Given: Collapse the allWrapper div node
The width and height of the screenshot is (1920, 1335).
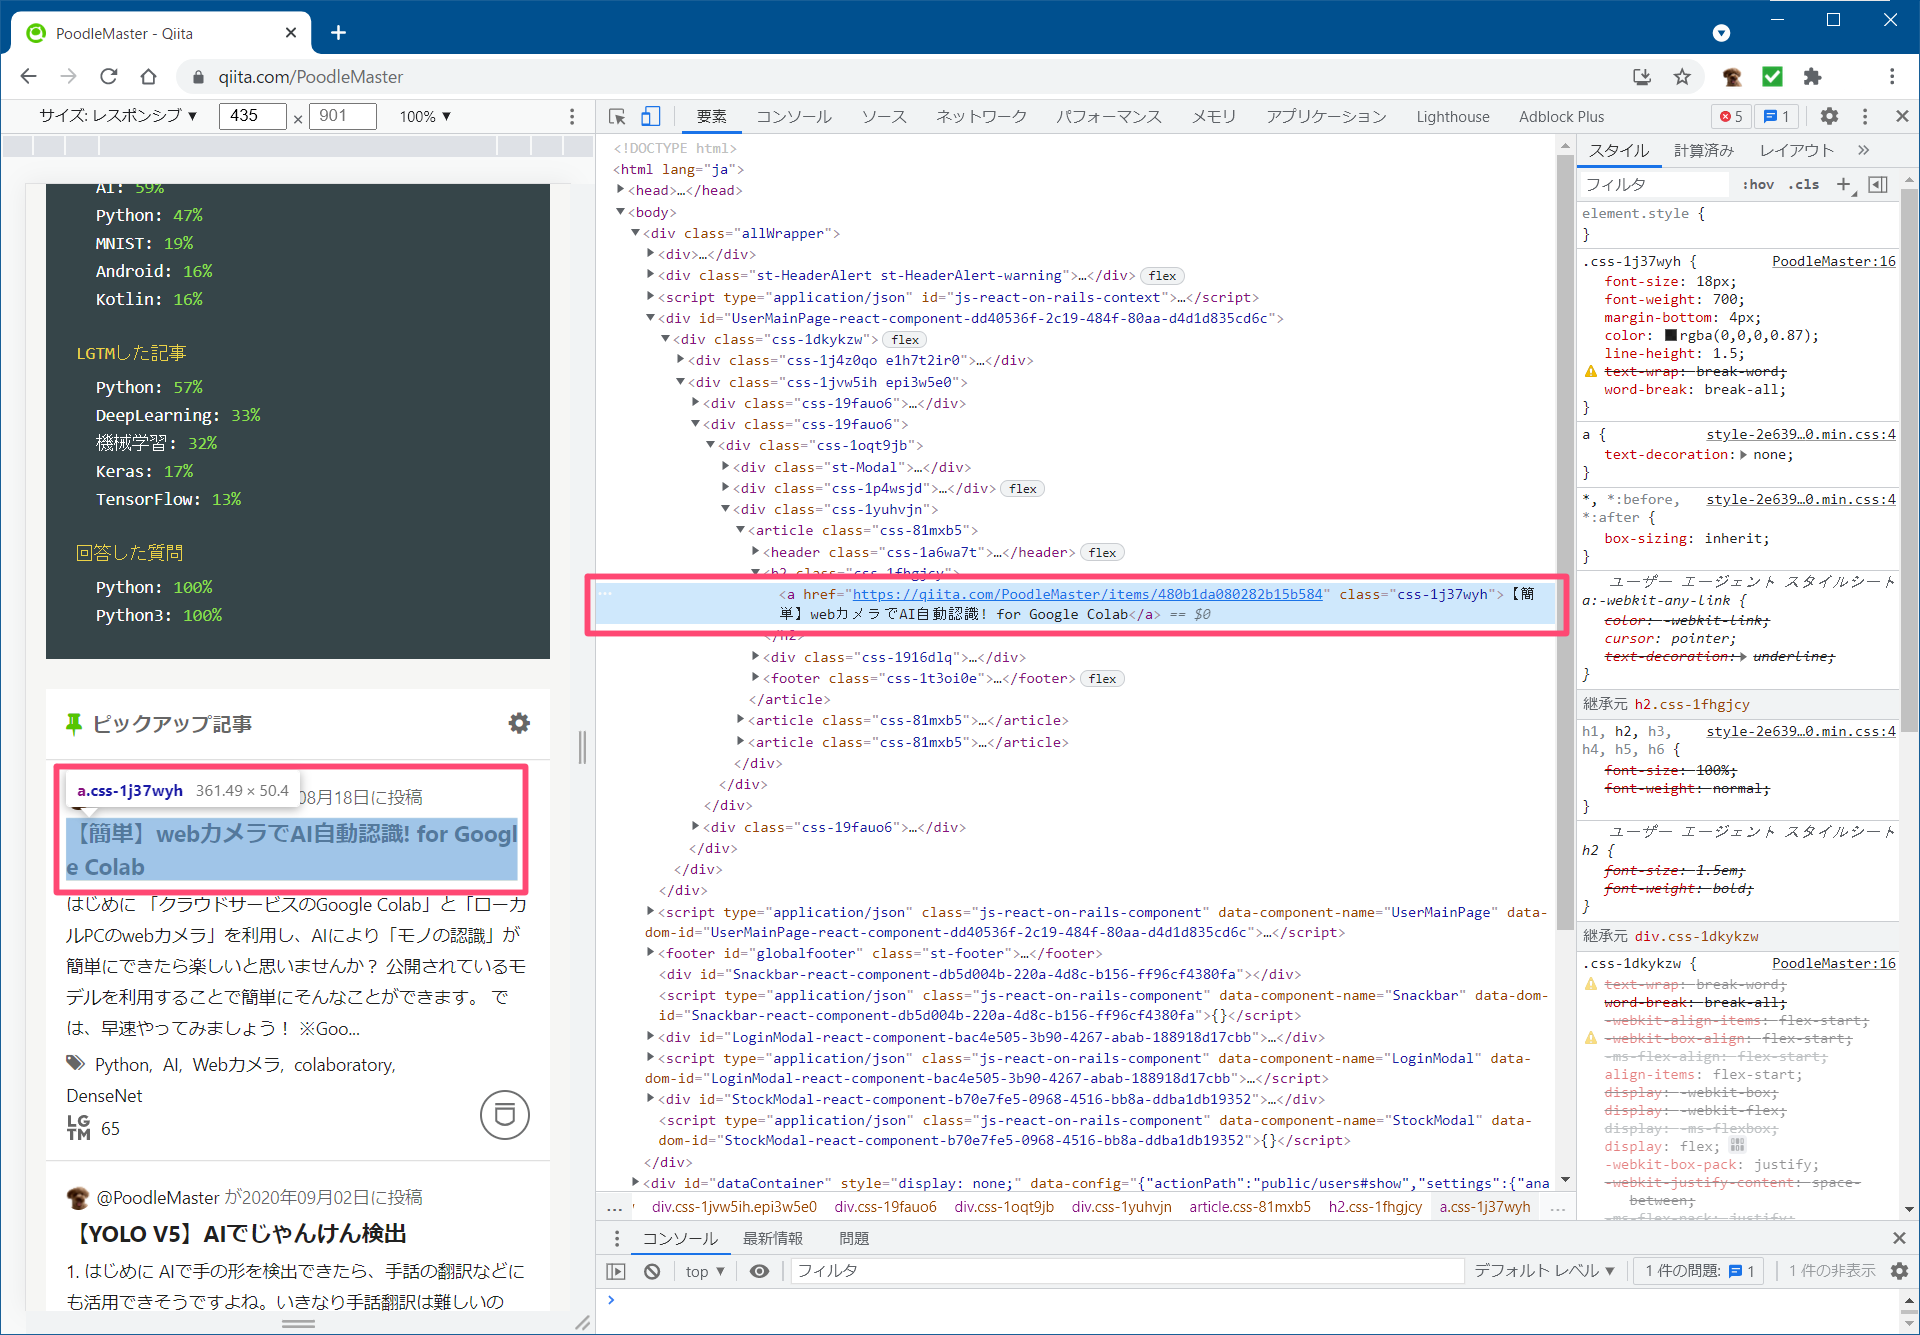Looking at the screenshot, I should 635,233.
